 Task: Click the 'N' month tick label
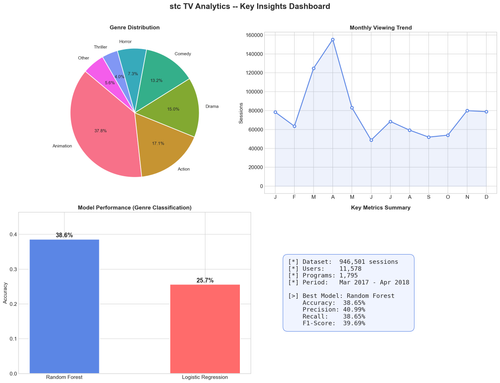pyautogui.click(x=467, y=197)
